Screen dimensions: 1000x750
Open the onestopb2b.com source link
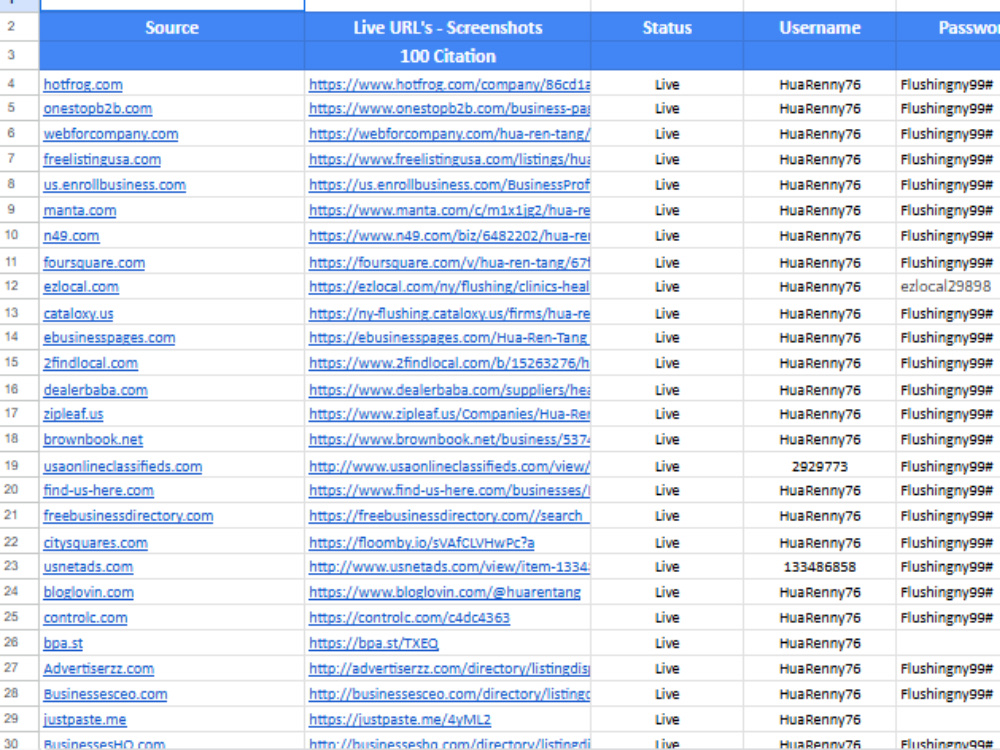coord(98,108)
